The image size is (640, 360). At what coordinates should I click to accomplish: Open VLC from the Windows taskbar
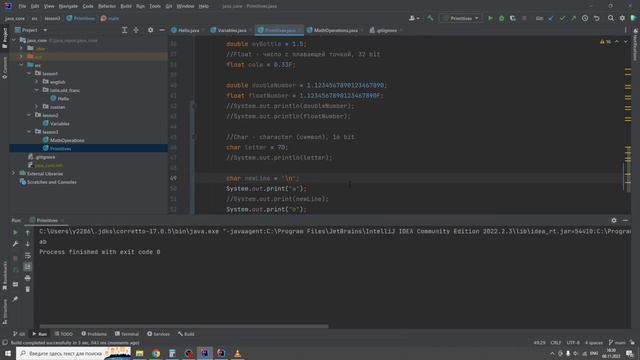click(x=237, y=353)
